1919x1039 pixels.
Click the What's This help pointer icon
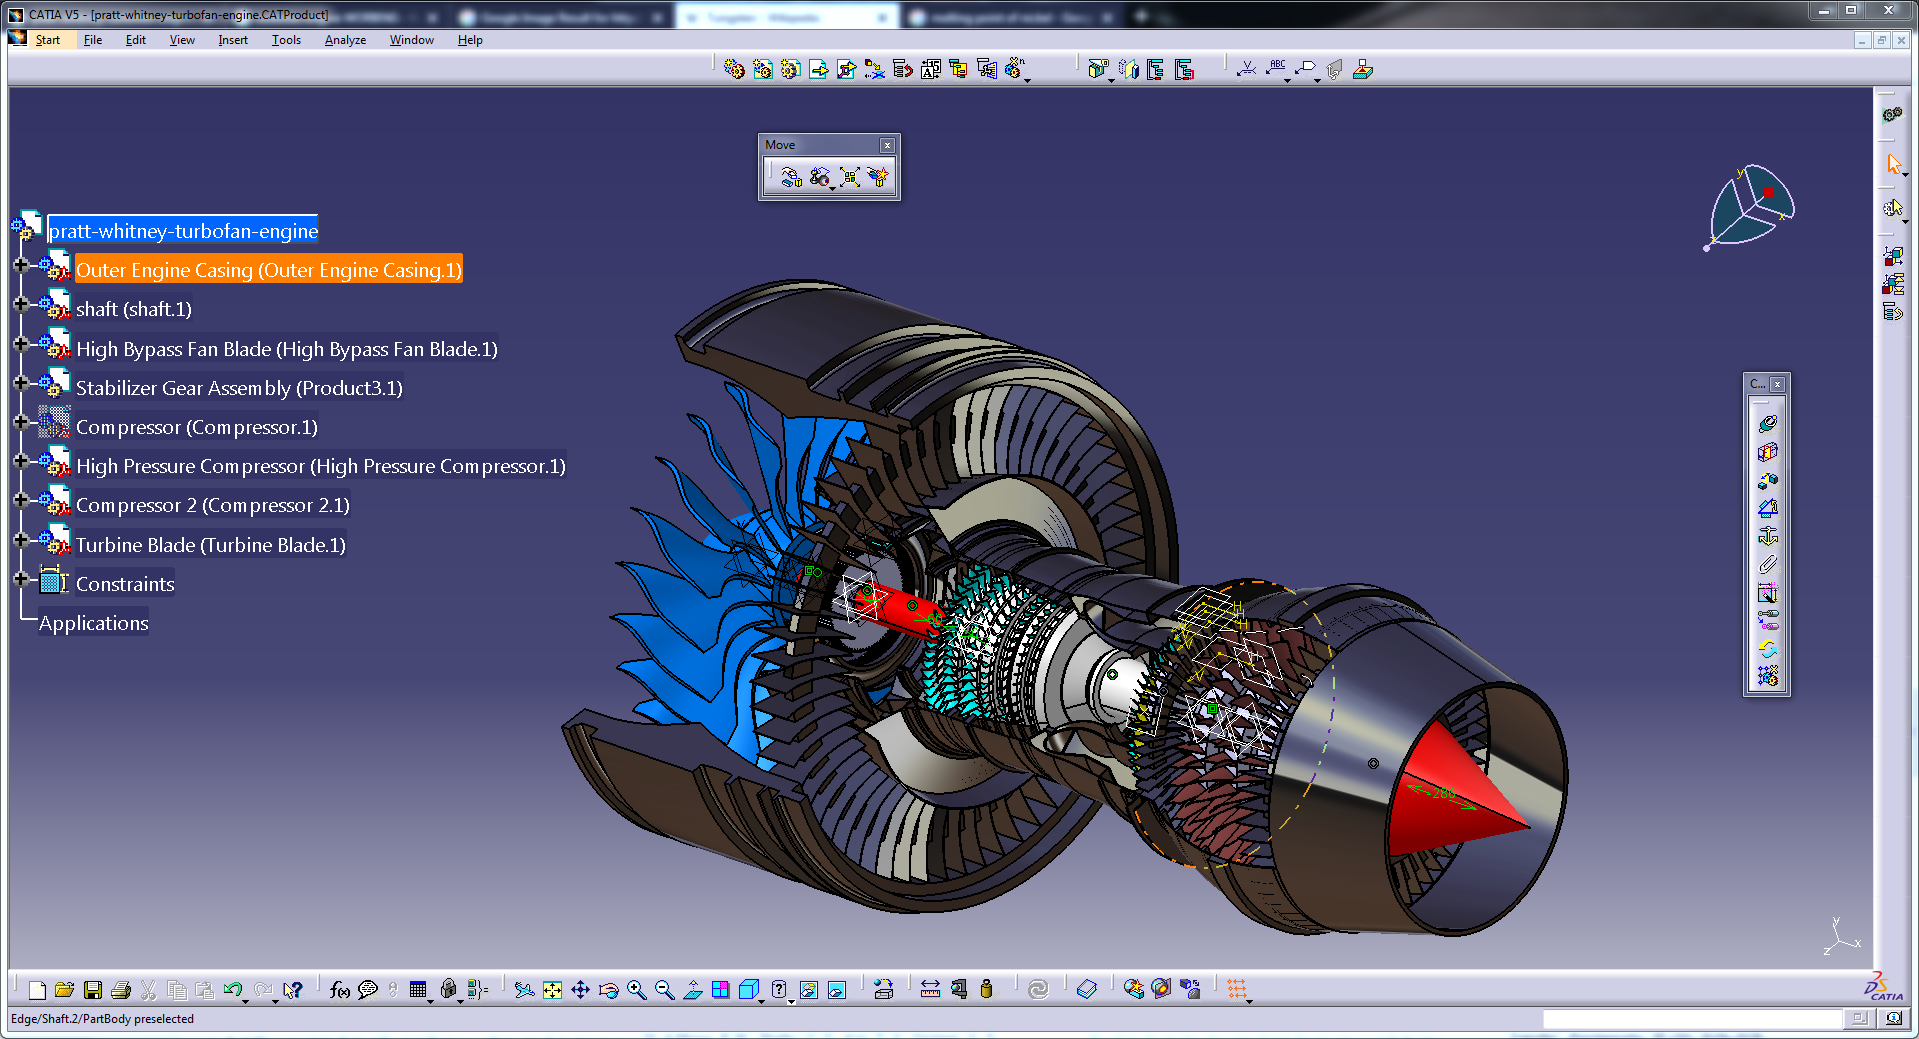point(292,990)
